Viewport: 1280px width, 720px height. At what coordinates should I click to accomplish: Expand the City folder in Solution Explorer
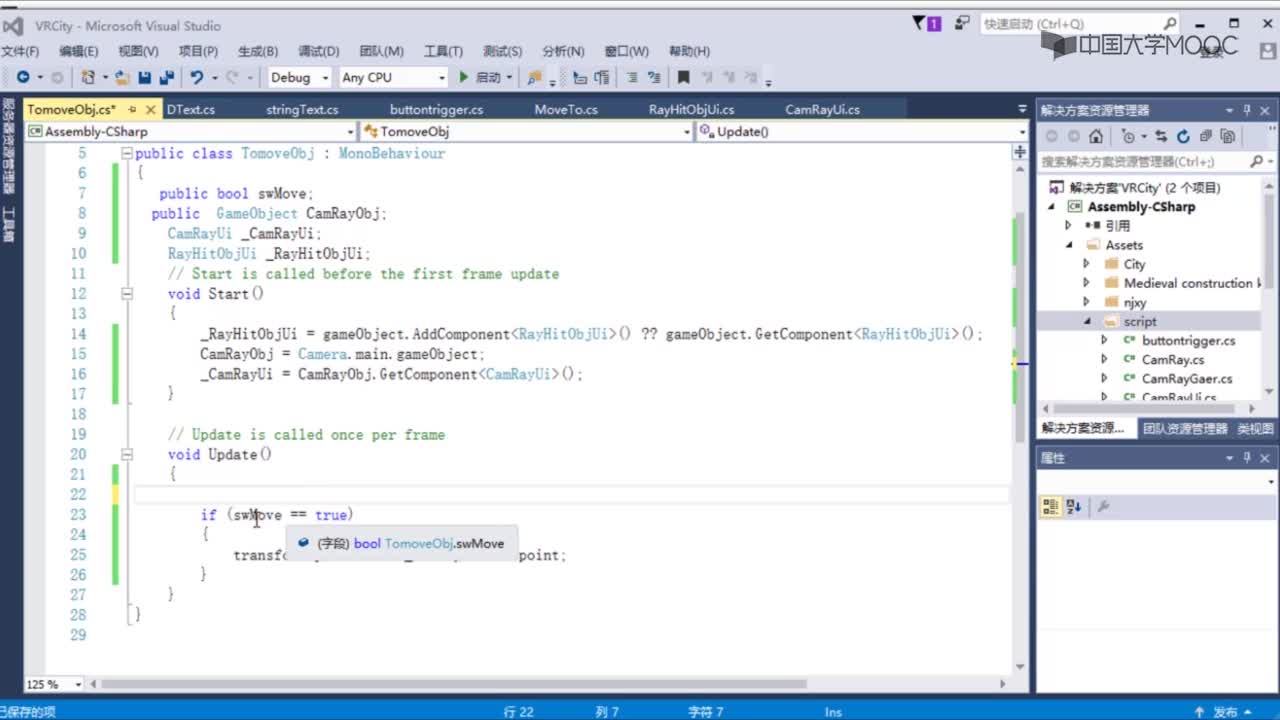(x=1087, y=264)
